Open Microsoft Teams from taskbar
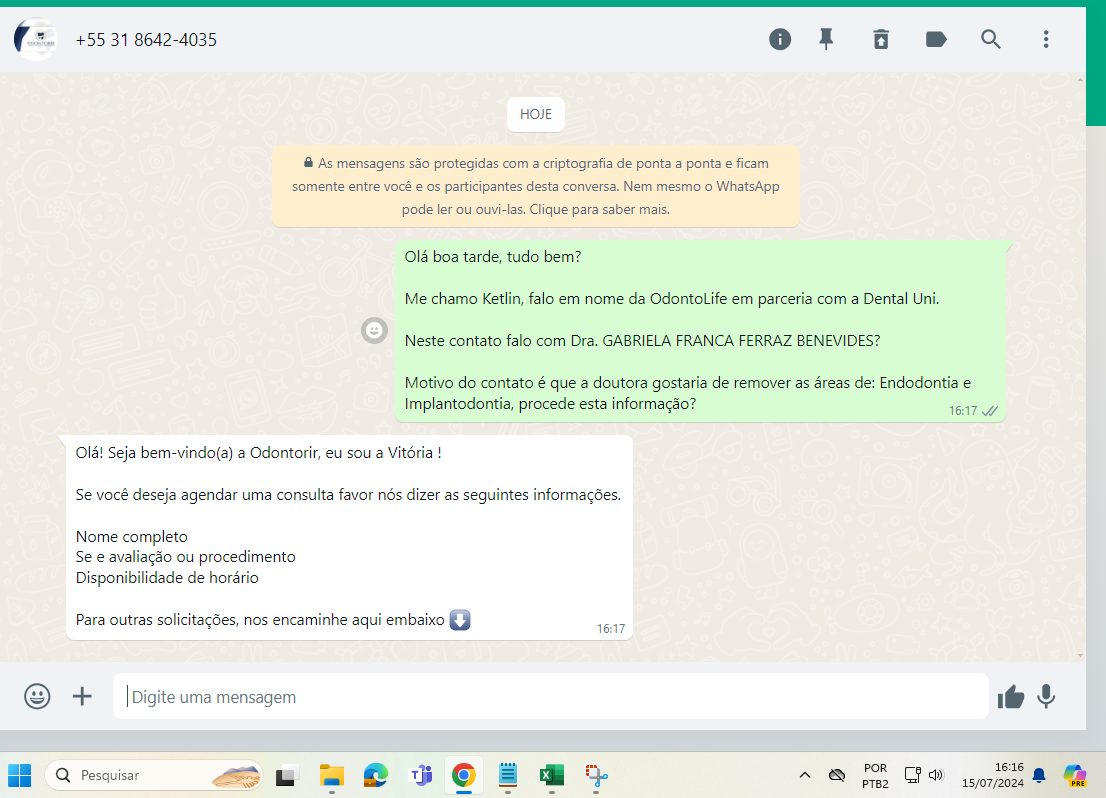 coord(420,775)
